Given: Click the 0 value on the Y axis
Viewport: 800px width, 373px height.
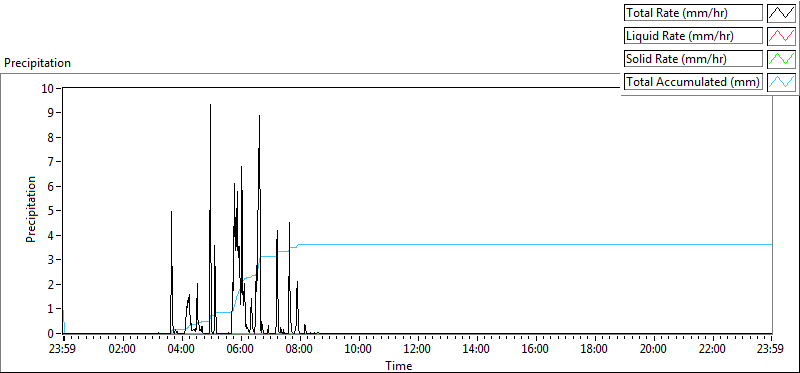Looking at the screenshot, I should coord(51,333).
